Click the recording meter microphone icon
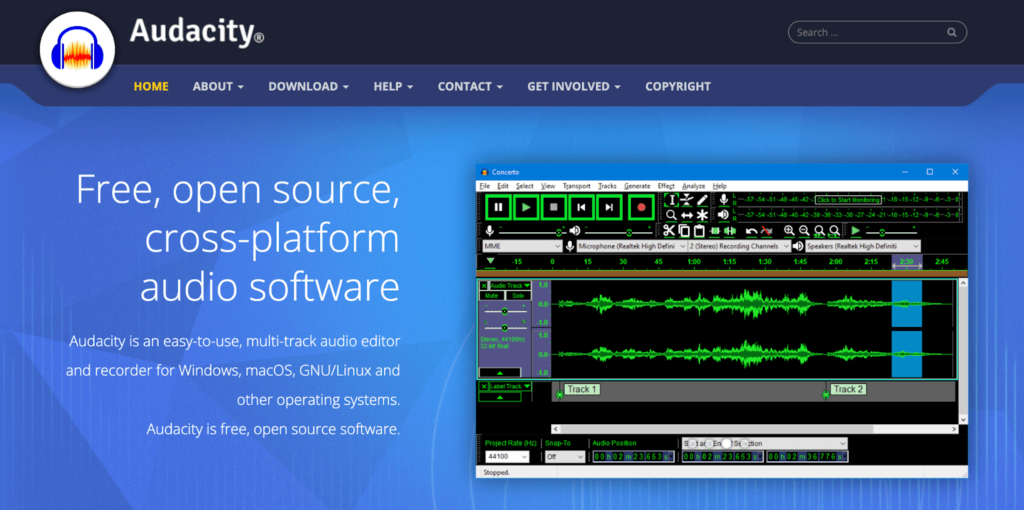The image size is (1024, 510). [x=723, y=200]
